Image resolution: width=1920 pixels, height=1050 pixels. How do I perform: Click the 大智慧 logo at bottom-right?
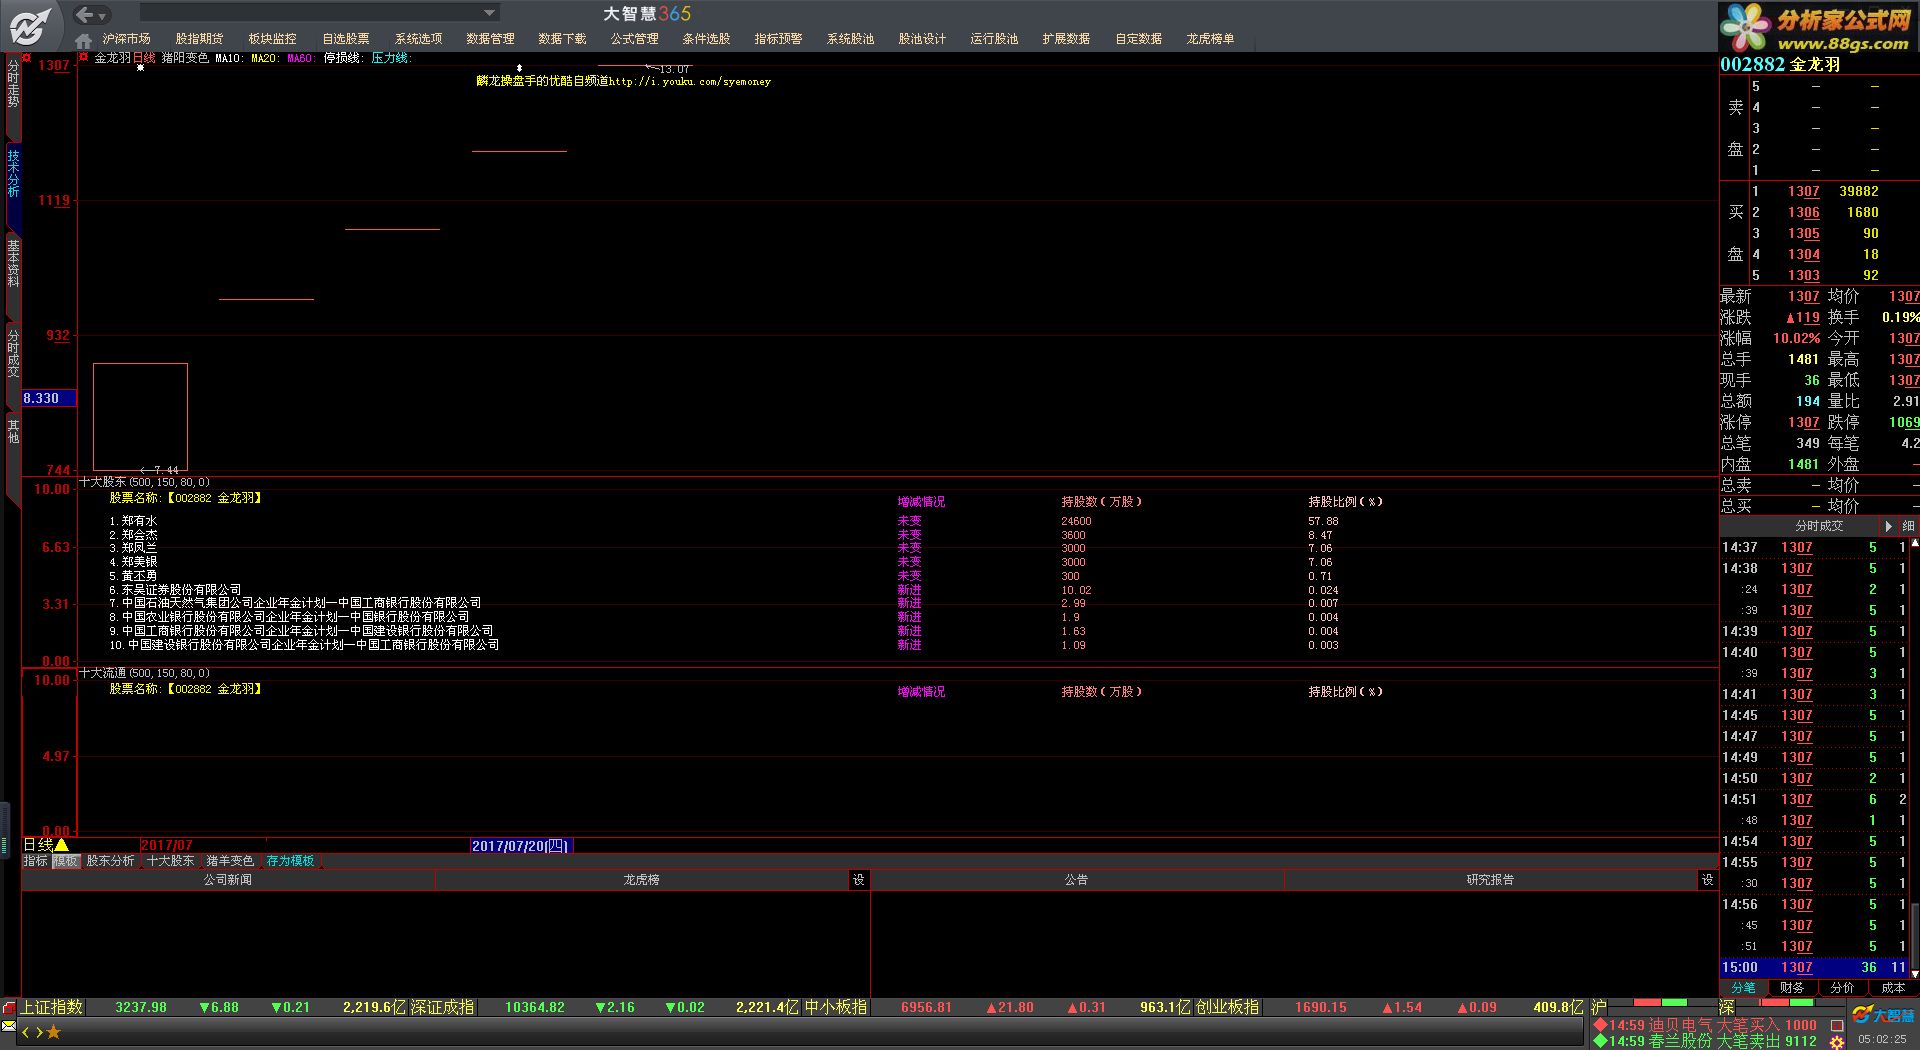pyautogui.click(x=1882, y=1015)
